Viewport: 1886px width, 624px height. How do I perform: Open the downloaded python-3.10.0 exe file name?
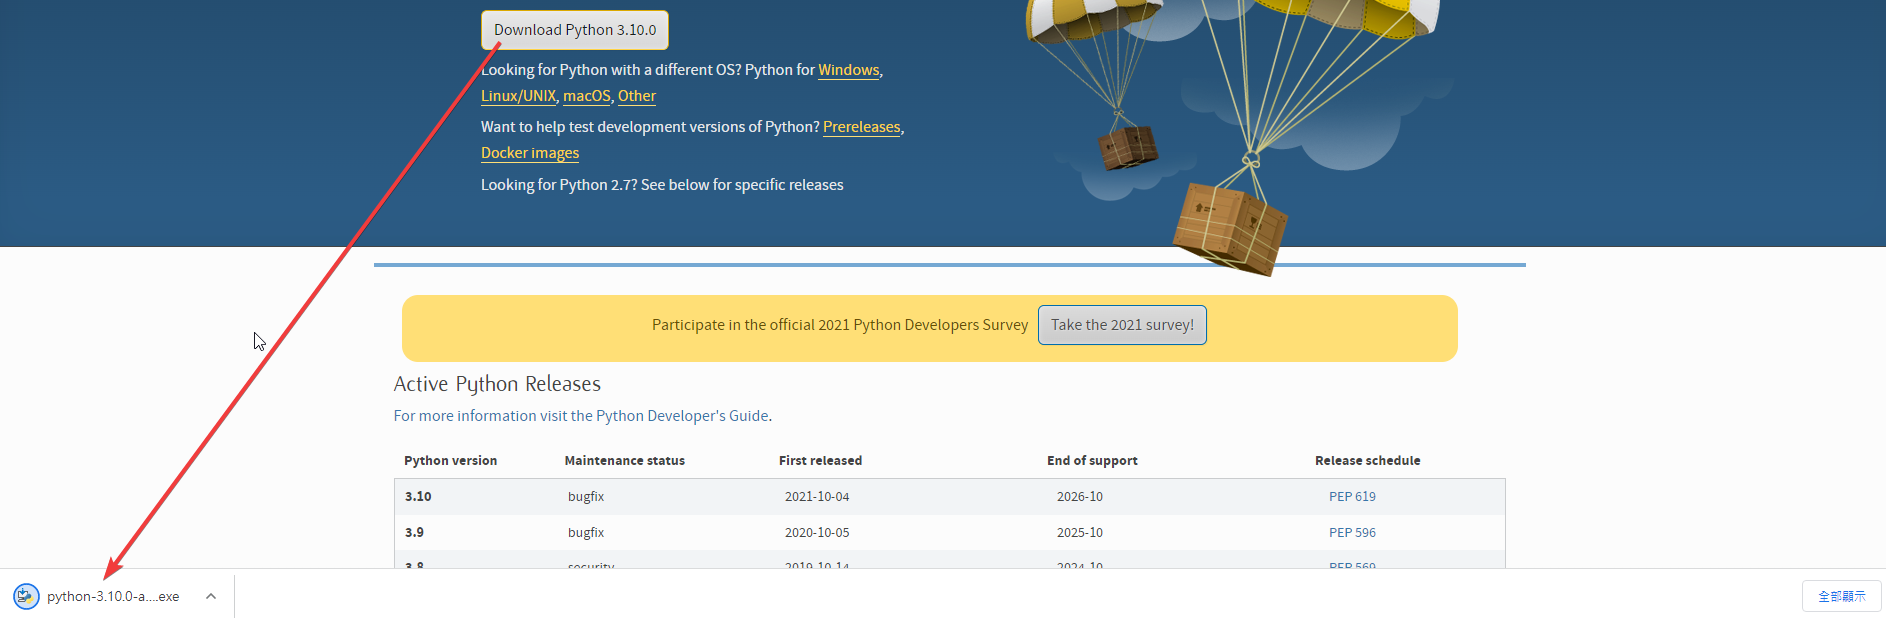pos(113,597)
